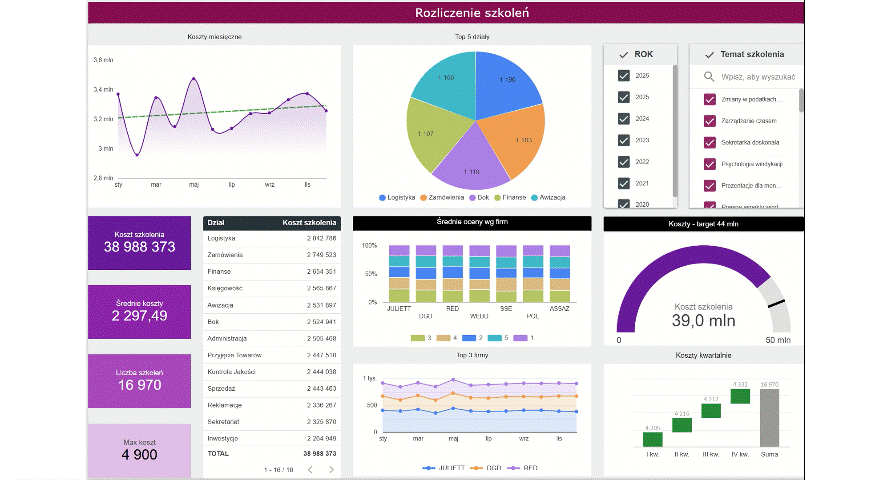This screenshot has height=480, width=892.
Task: Click the search field in Temat szkolenia filter
Action: tap(757, 76)
